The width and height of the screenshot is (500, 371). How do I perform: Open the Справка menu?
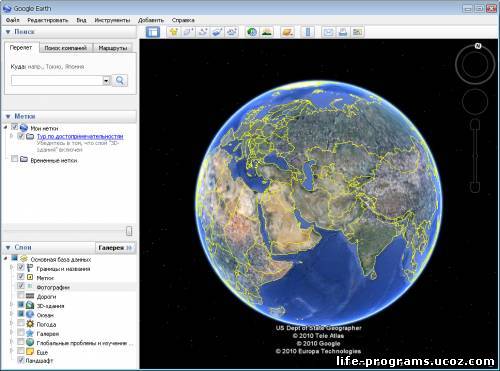(183, 20)
